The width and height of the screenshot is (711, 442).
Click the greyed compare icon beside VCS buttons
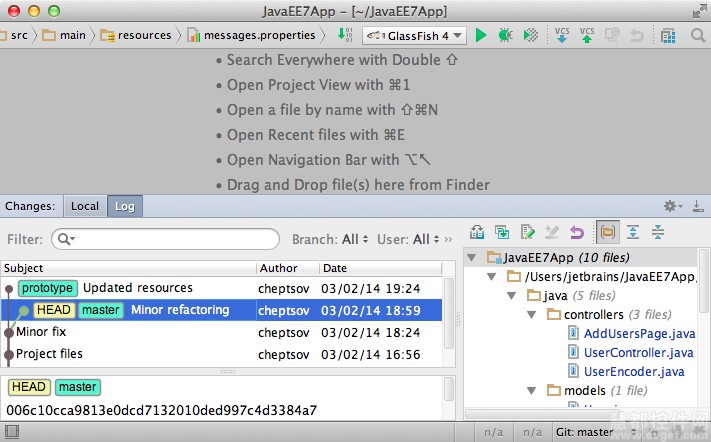point(612,35)
